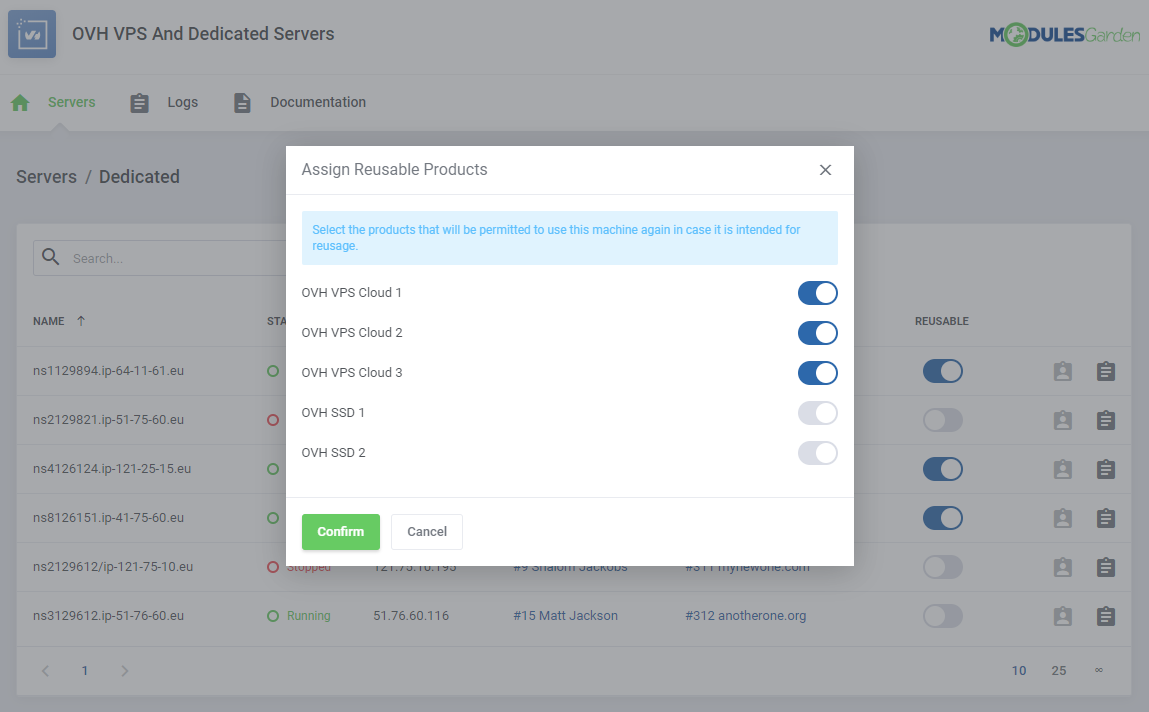Click Cancel in the dialog
Image resolution: width=1149 pixels, height=712 pixels.
[x=427, y=532]
